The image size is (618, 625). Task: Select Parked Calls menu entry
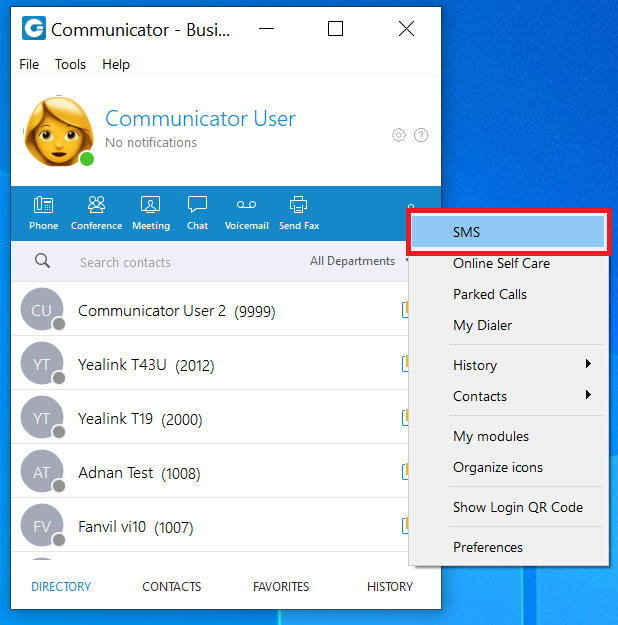click(508, 294)
